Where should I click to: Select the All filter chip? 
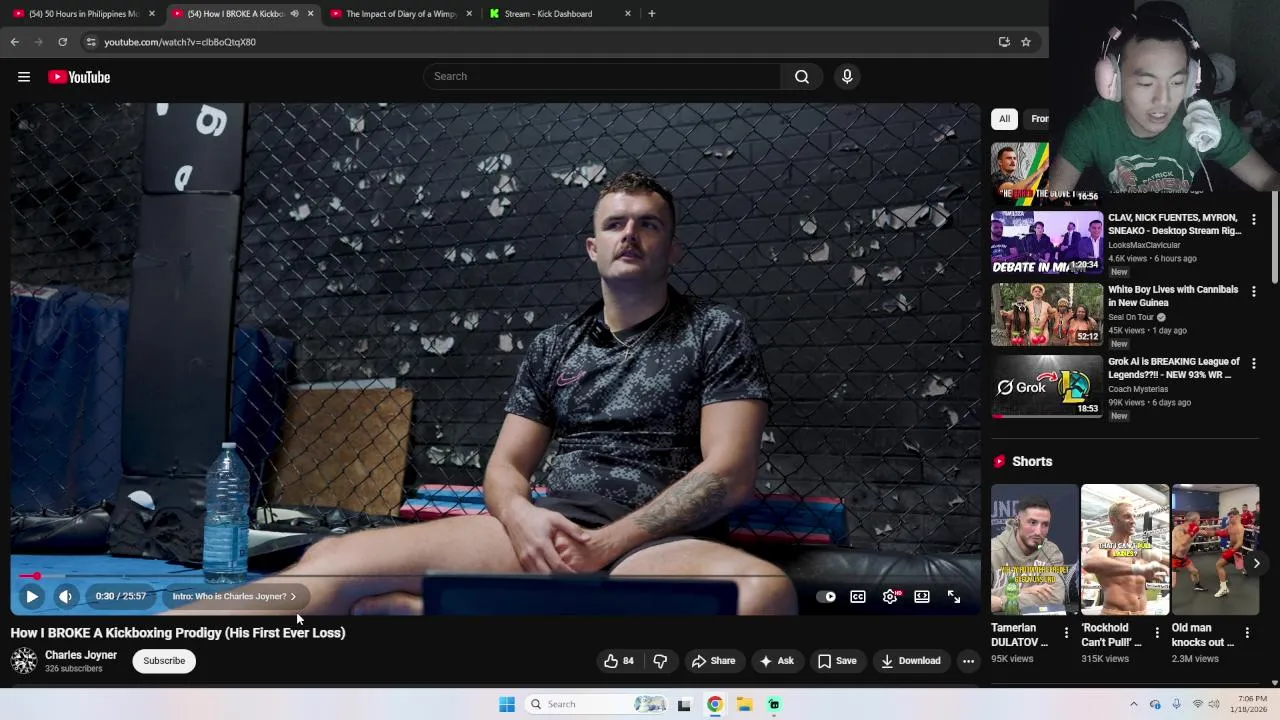coord(1004,119)
